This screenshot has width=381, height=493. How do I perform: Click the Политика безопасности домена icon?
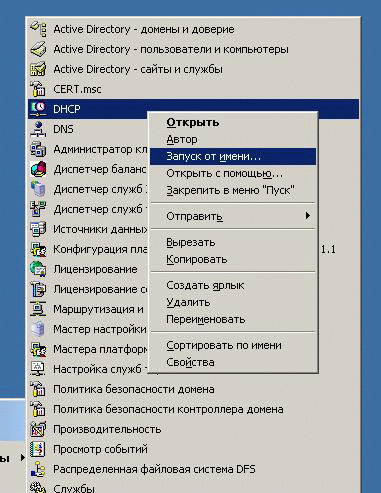[x=38, y=389]
